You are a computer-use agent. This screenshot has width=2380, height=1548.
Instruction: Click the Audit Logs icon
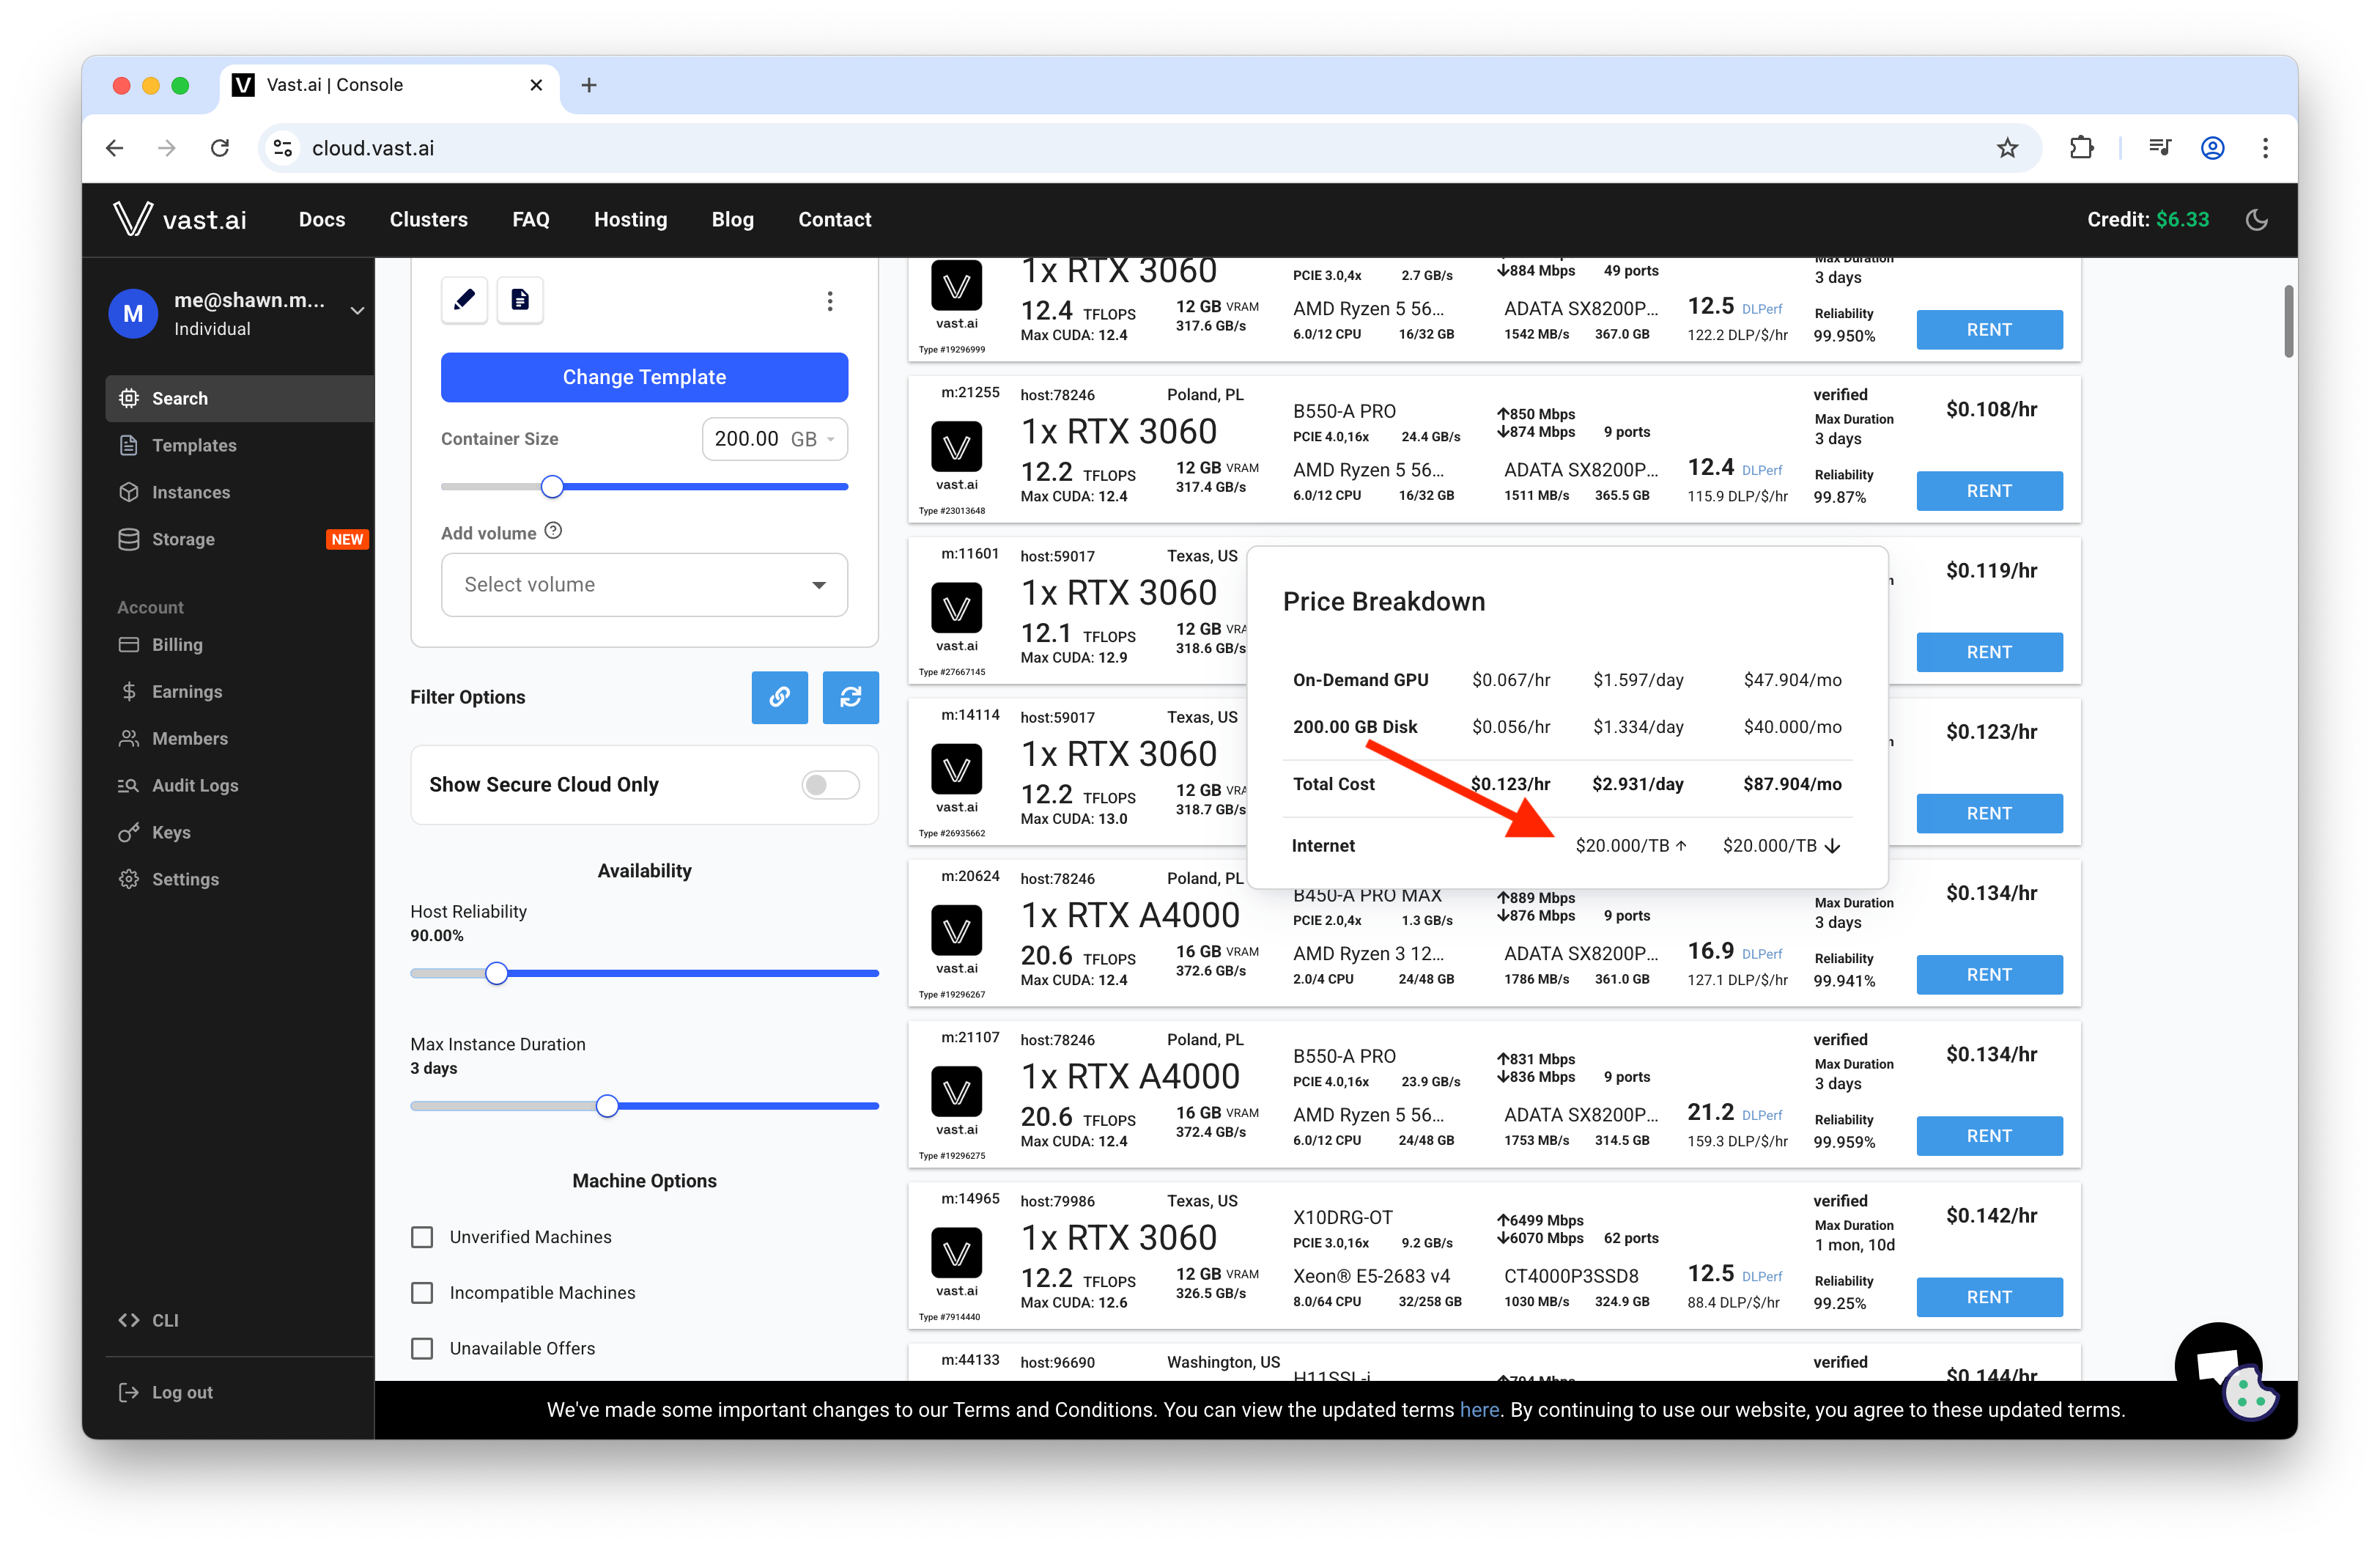[x=129, y=785]
